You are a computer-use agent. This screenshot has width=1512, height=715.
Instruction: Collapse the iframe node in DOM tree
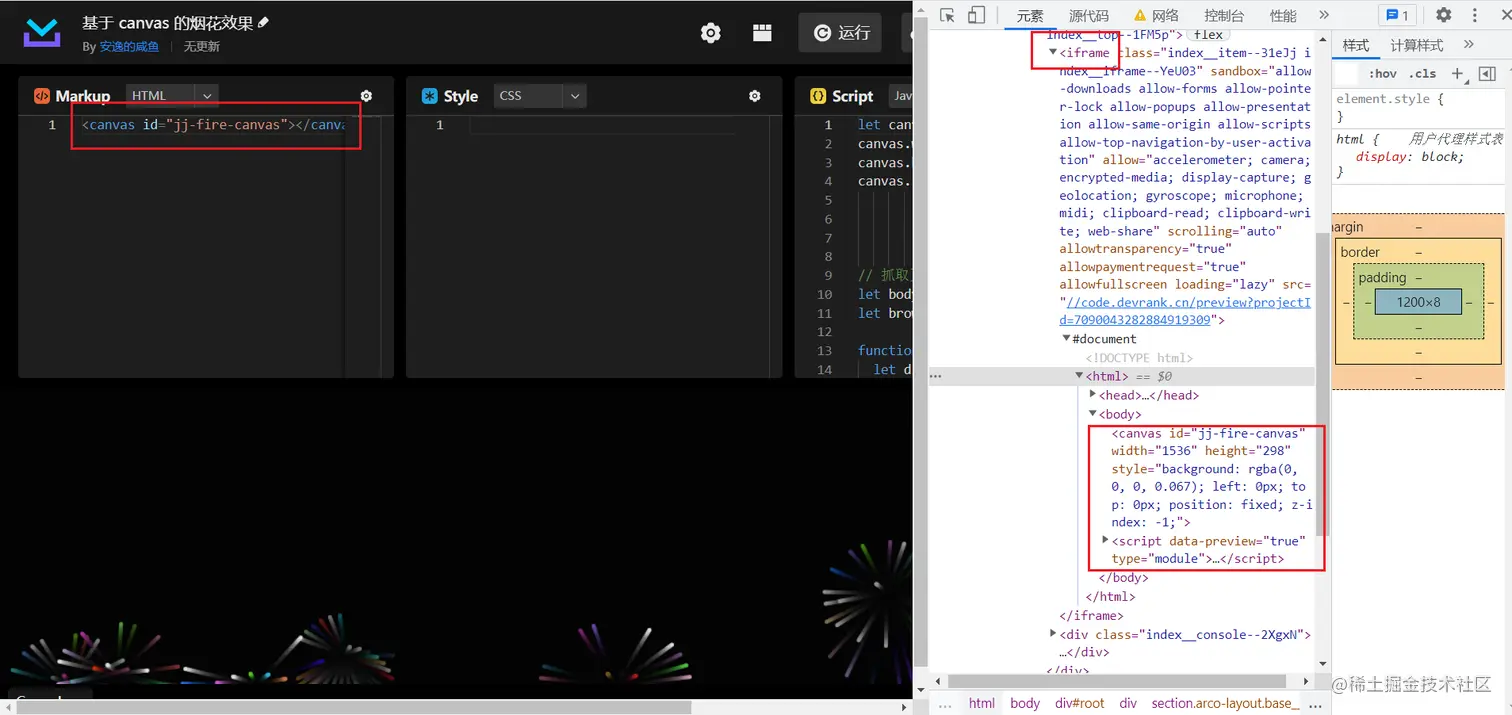point(1052,51)
